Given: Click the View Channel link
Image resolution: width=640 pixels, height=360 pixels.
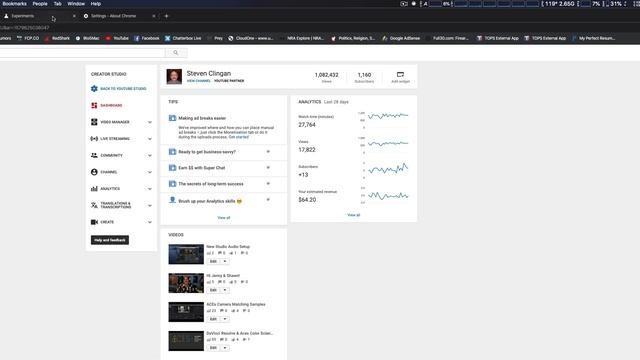Looking at the screenshot, I should [199, 81].
